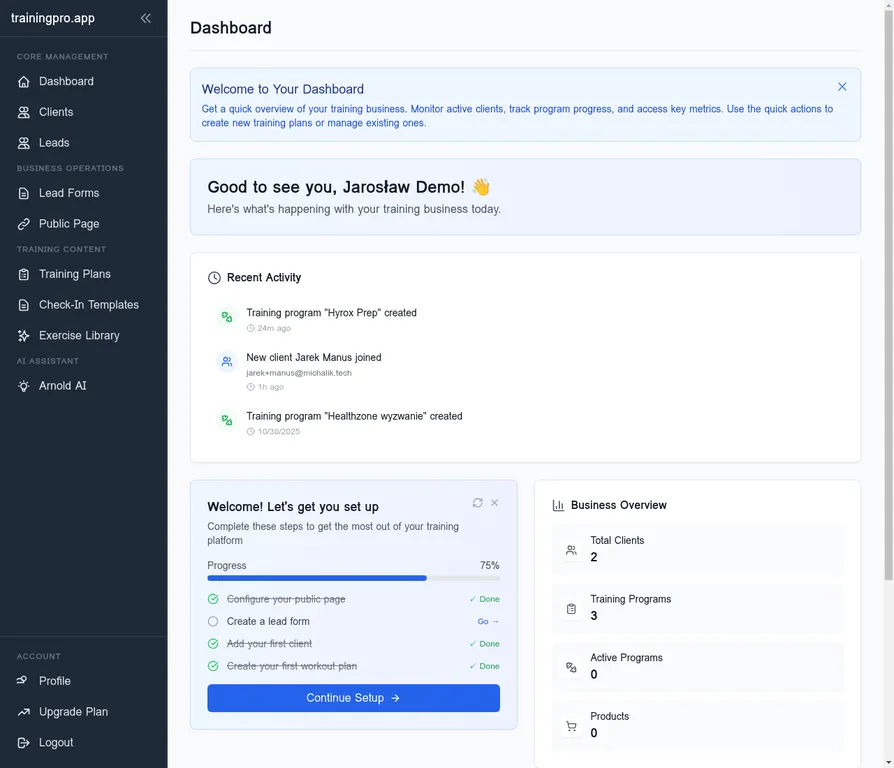Image resolution: width=894 pixels, height=768 pixels.
Task: Dismiss the Welcome to Your Dashboard banner
Action: (842, 87)
